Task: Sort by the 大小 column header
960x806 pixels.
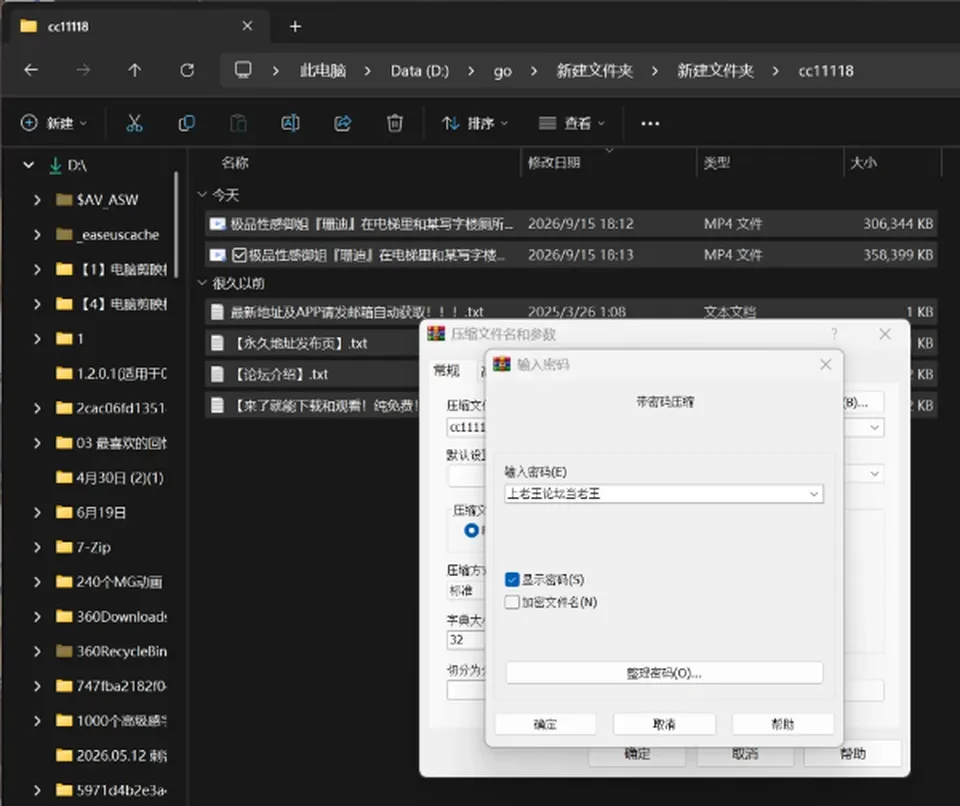Action: 863,162
